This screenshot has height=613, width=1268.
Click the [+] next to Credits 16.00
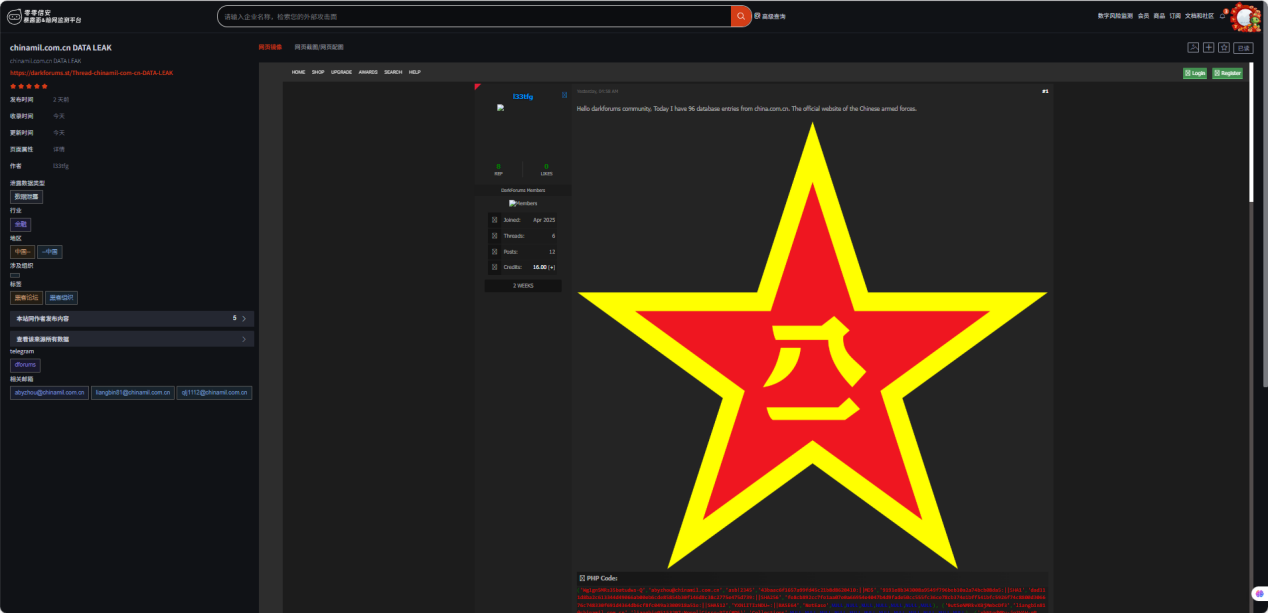point(552,267)
